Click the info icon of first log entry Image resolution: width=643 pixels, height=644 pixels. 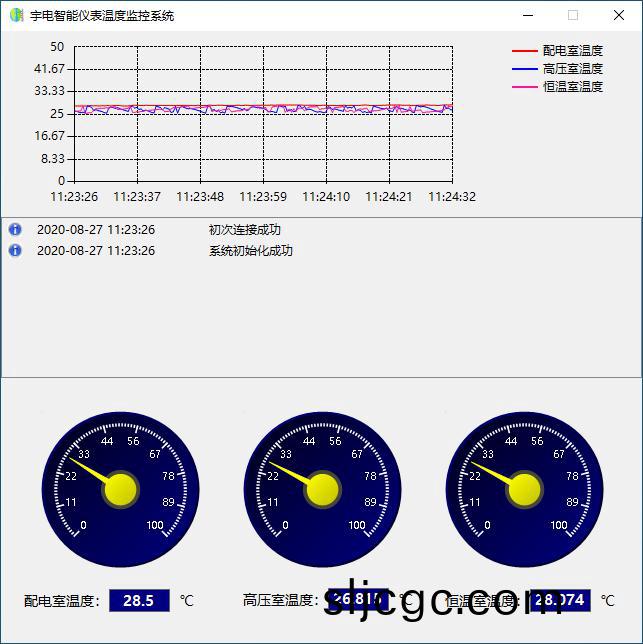tap(15, 229)
